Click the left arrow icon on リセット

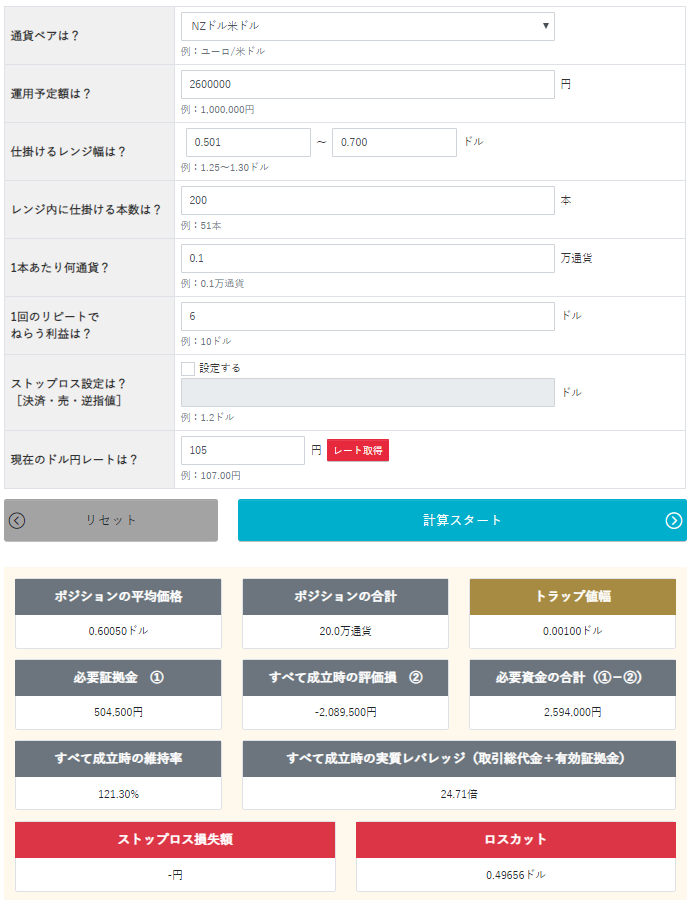click(17, 521)
